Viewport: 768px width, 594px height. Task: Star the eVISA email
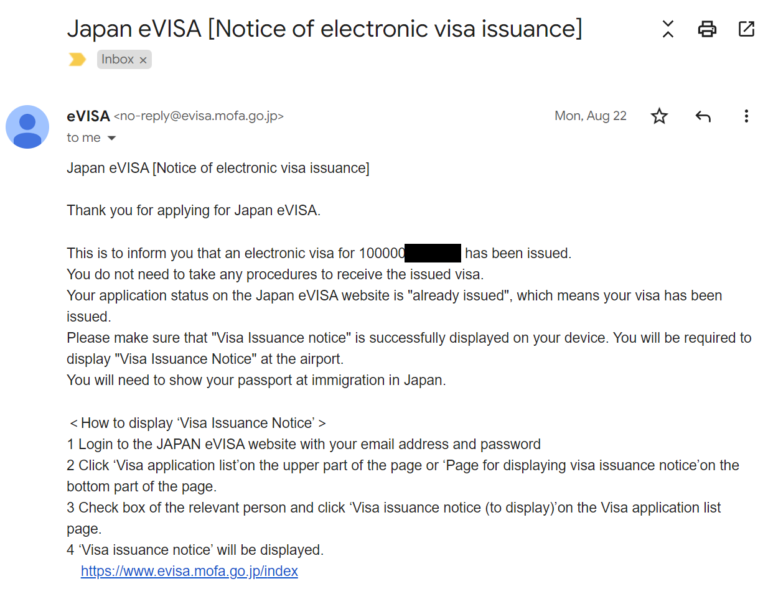click(659, 116)
